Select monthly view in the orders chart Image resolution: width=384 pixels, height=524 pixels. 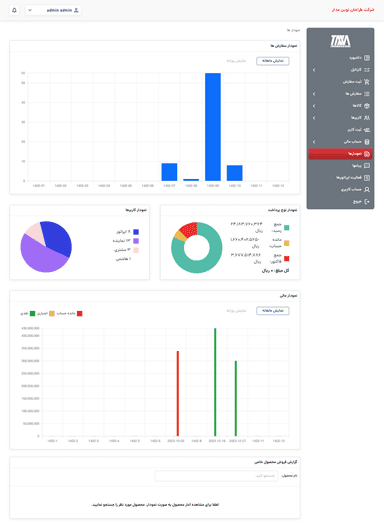273,61
